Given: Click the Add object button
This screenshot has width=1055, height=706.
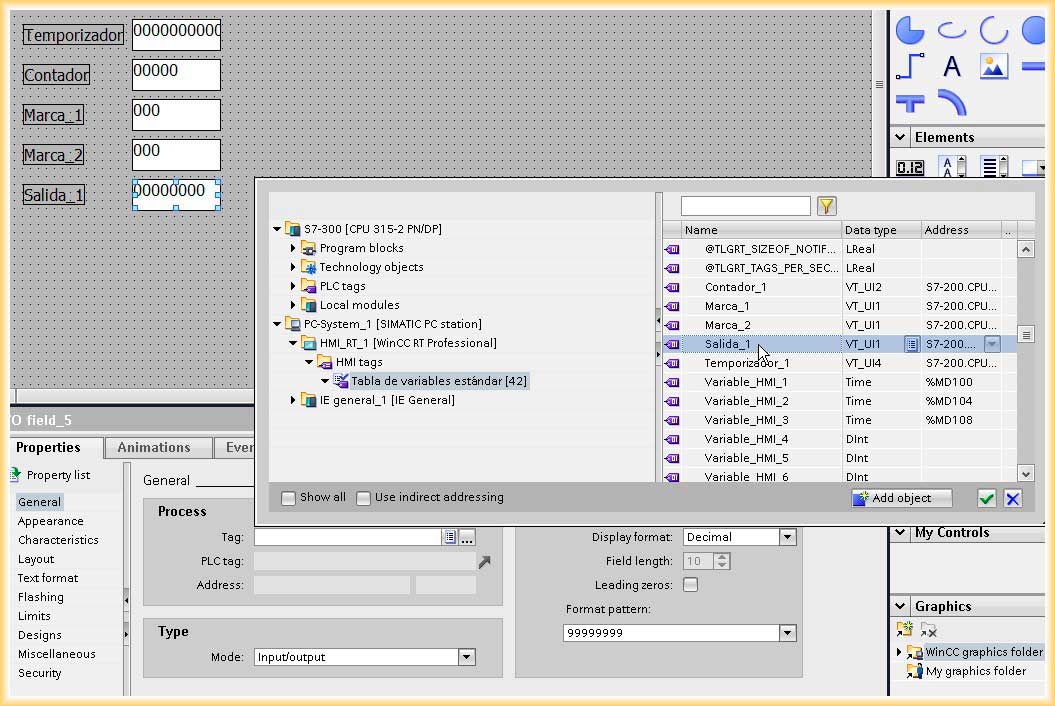Looking at the screenshot, I should coord(902,498).
